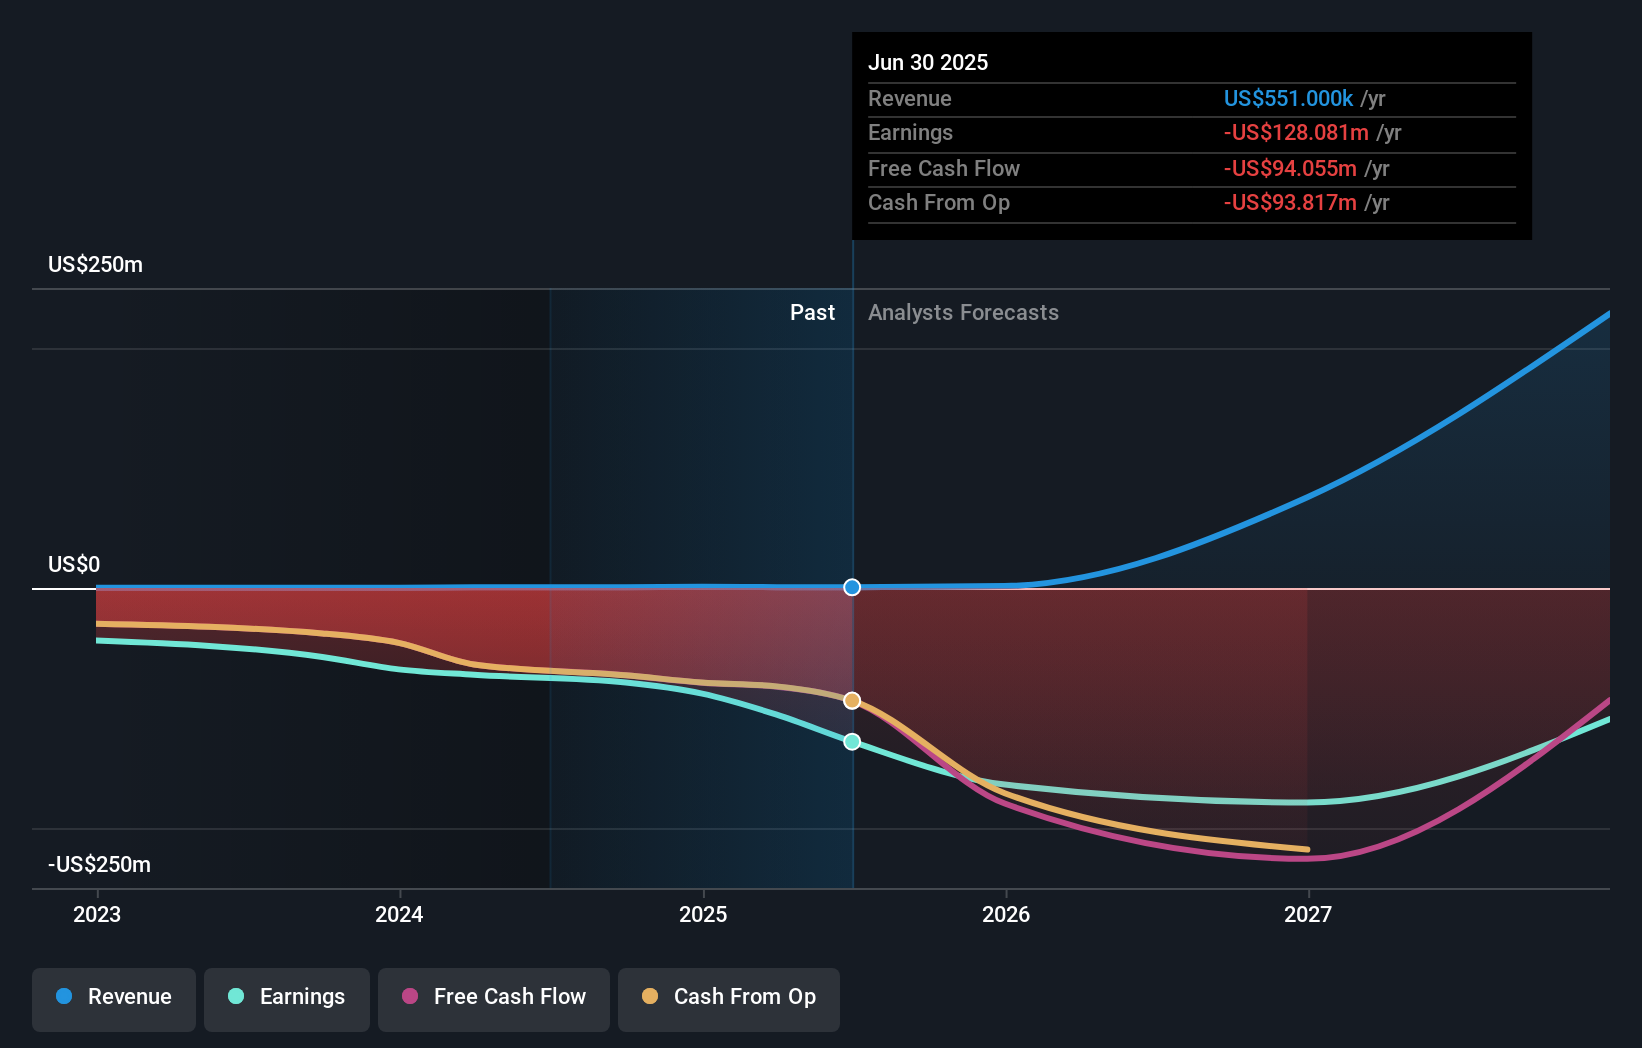The height and width of the screenshot is (1048, 1642).
Task: Click the Cash From Op label in tooltip
Action: point(939,203)
